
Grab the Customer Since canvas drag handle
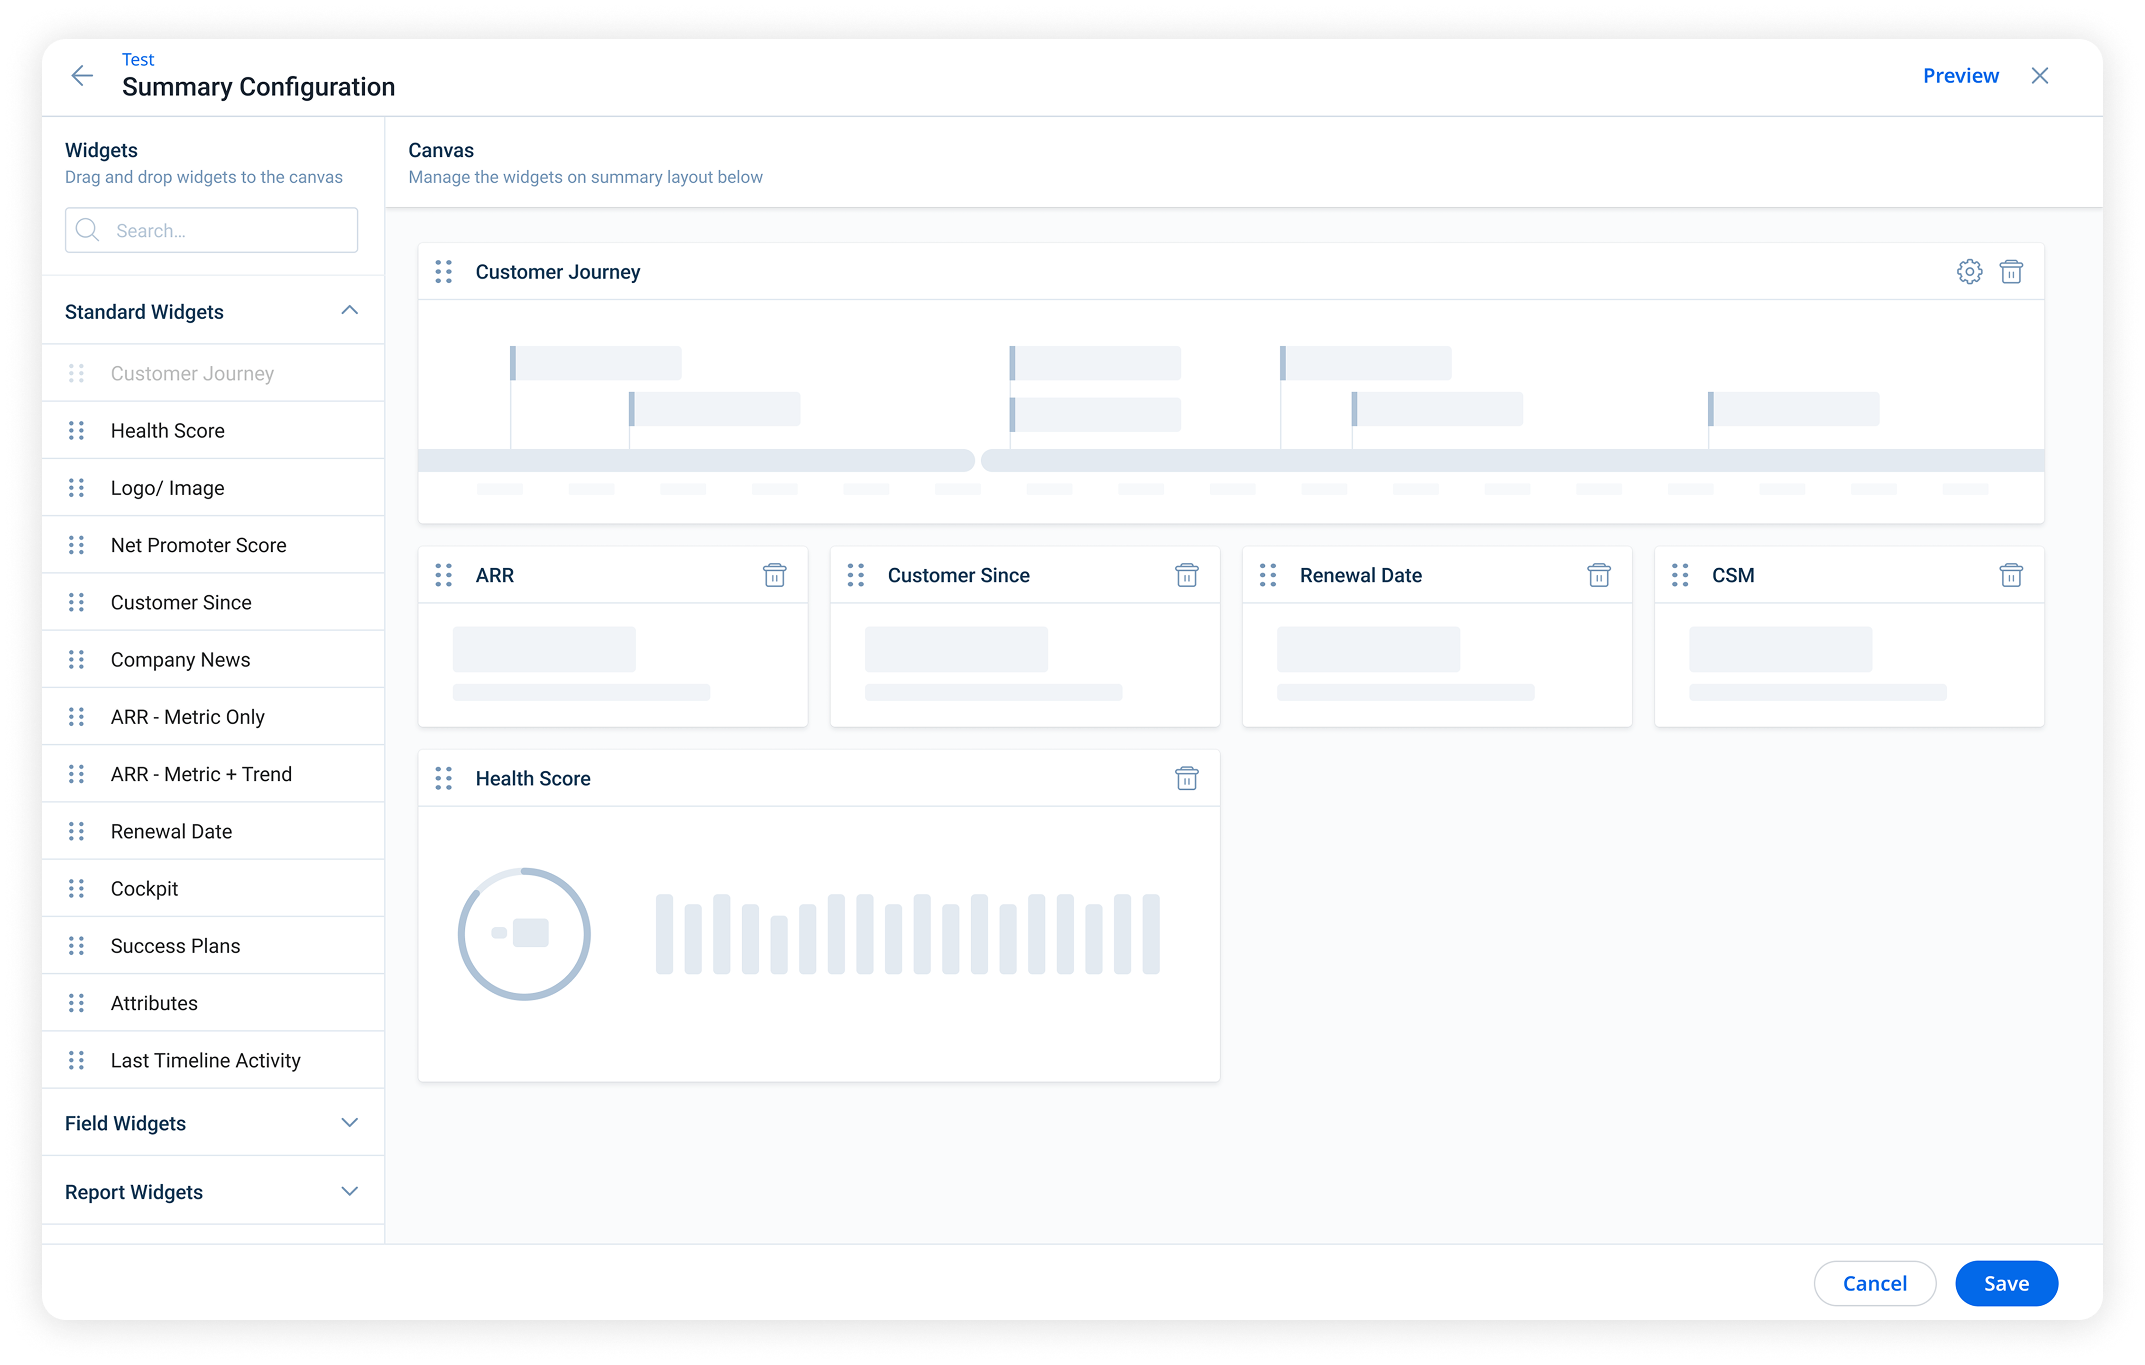tap(855, 574)
